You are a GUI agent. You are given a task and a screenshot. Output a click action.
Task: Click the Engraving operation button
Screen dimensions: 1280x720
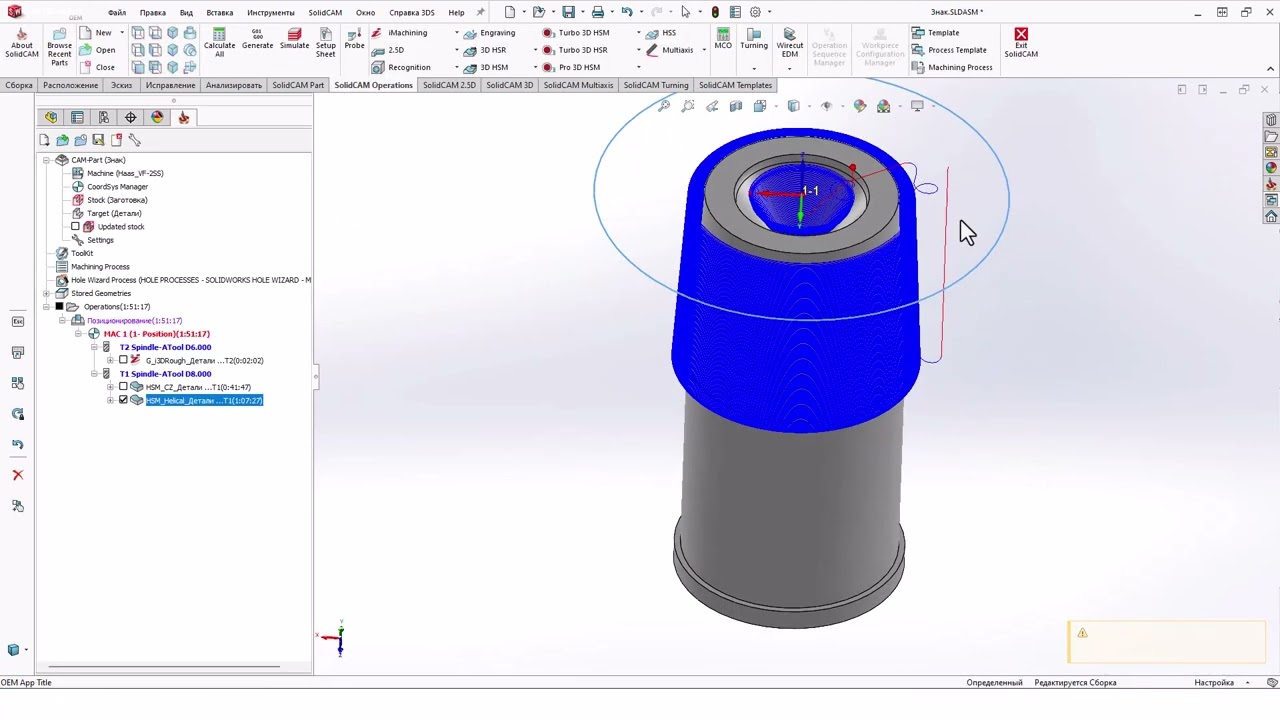pyautogui.click(x=489, y=33)
